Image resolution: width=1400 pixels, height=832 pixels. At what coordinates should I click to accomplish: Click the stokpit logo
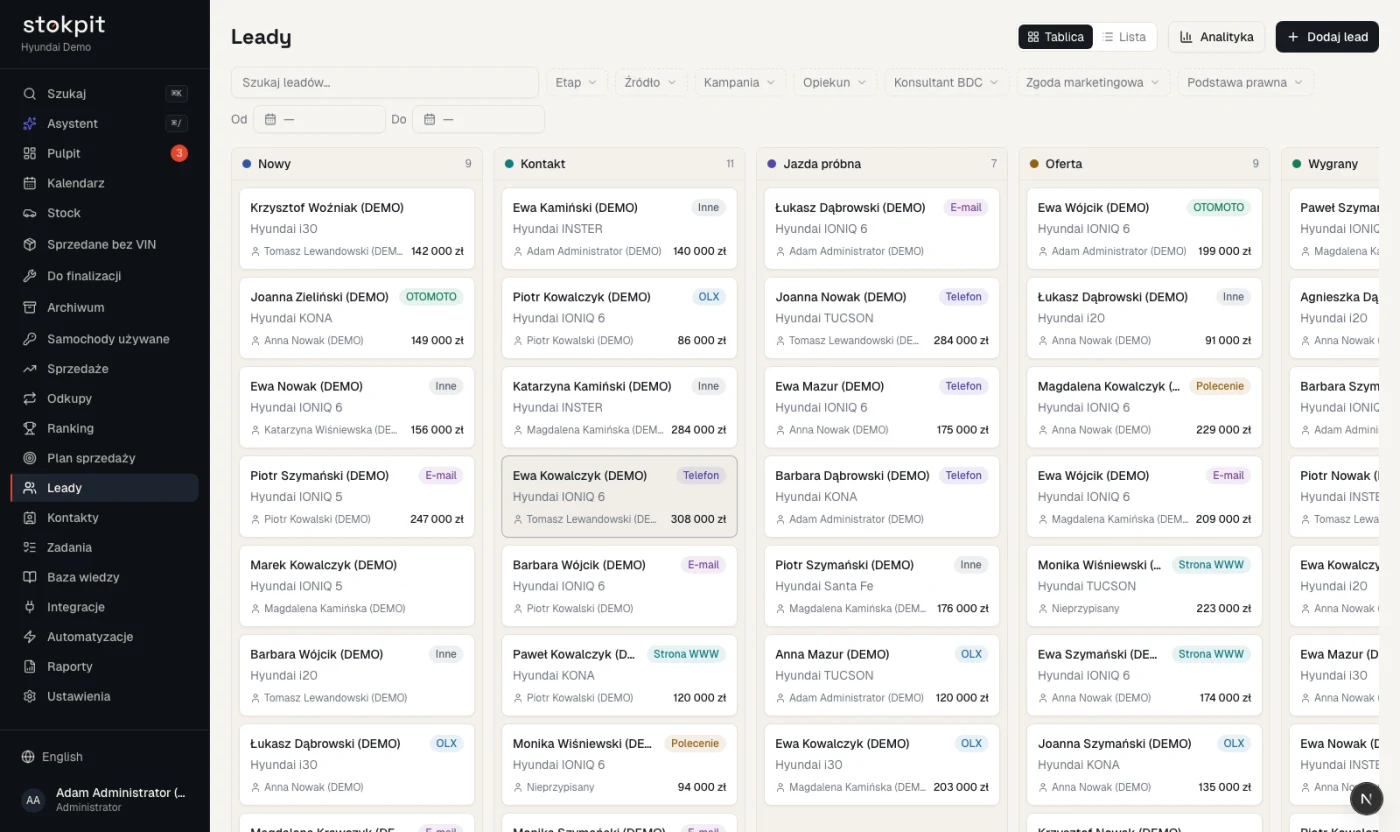(64, 26)
